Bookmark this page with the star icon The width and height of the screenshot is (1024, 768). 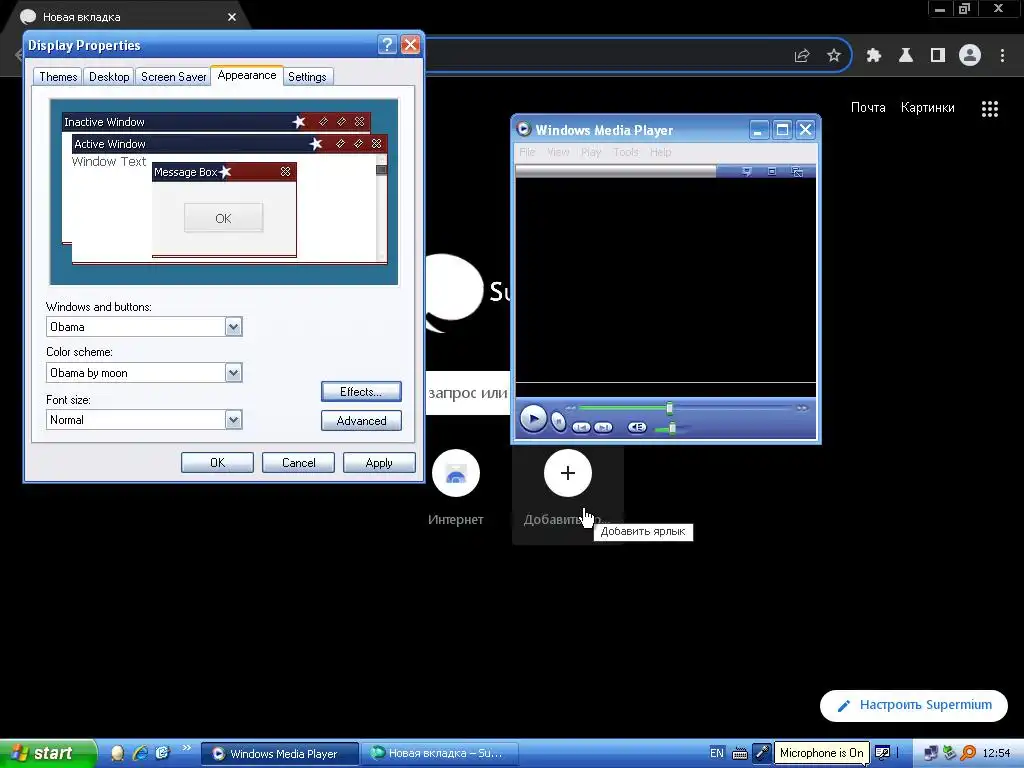pos(833,56)
